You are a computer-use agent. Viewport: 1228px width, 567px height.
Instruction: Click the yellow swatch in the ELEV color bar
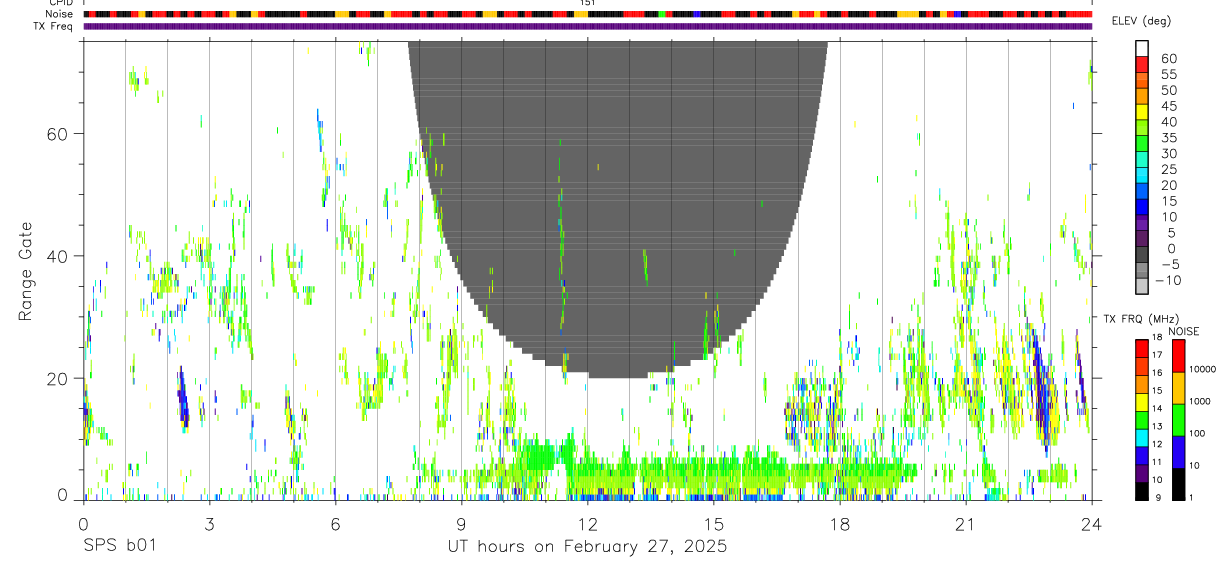pyautogui.click(x=1142, y=112)
